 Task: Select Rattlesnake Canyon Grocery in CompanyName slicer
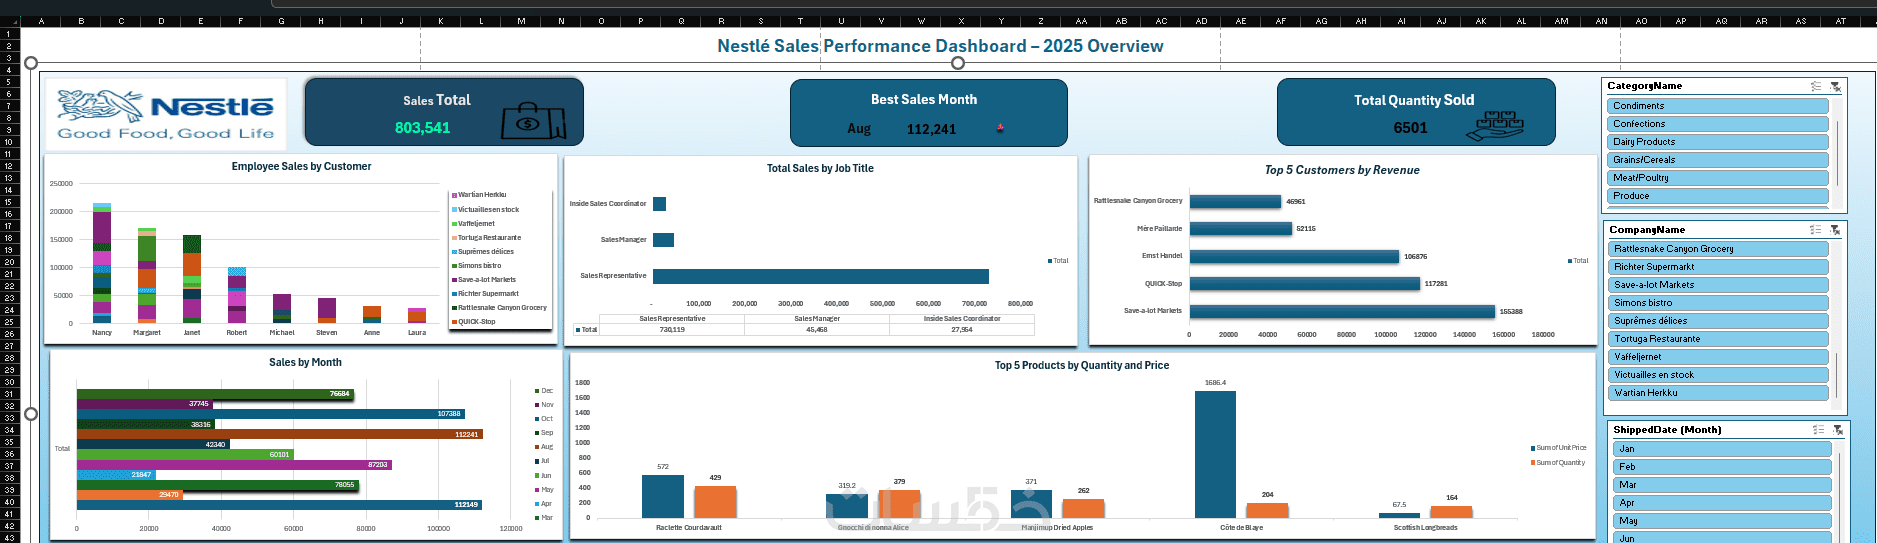1718,249
